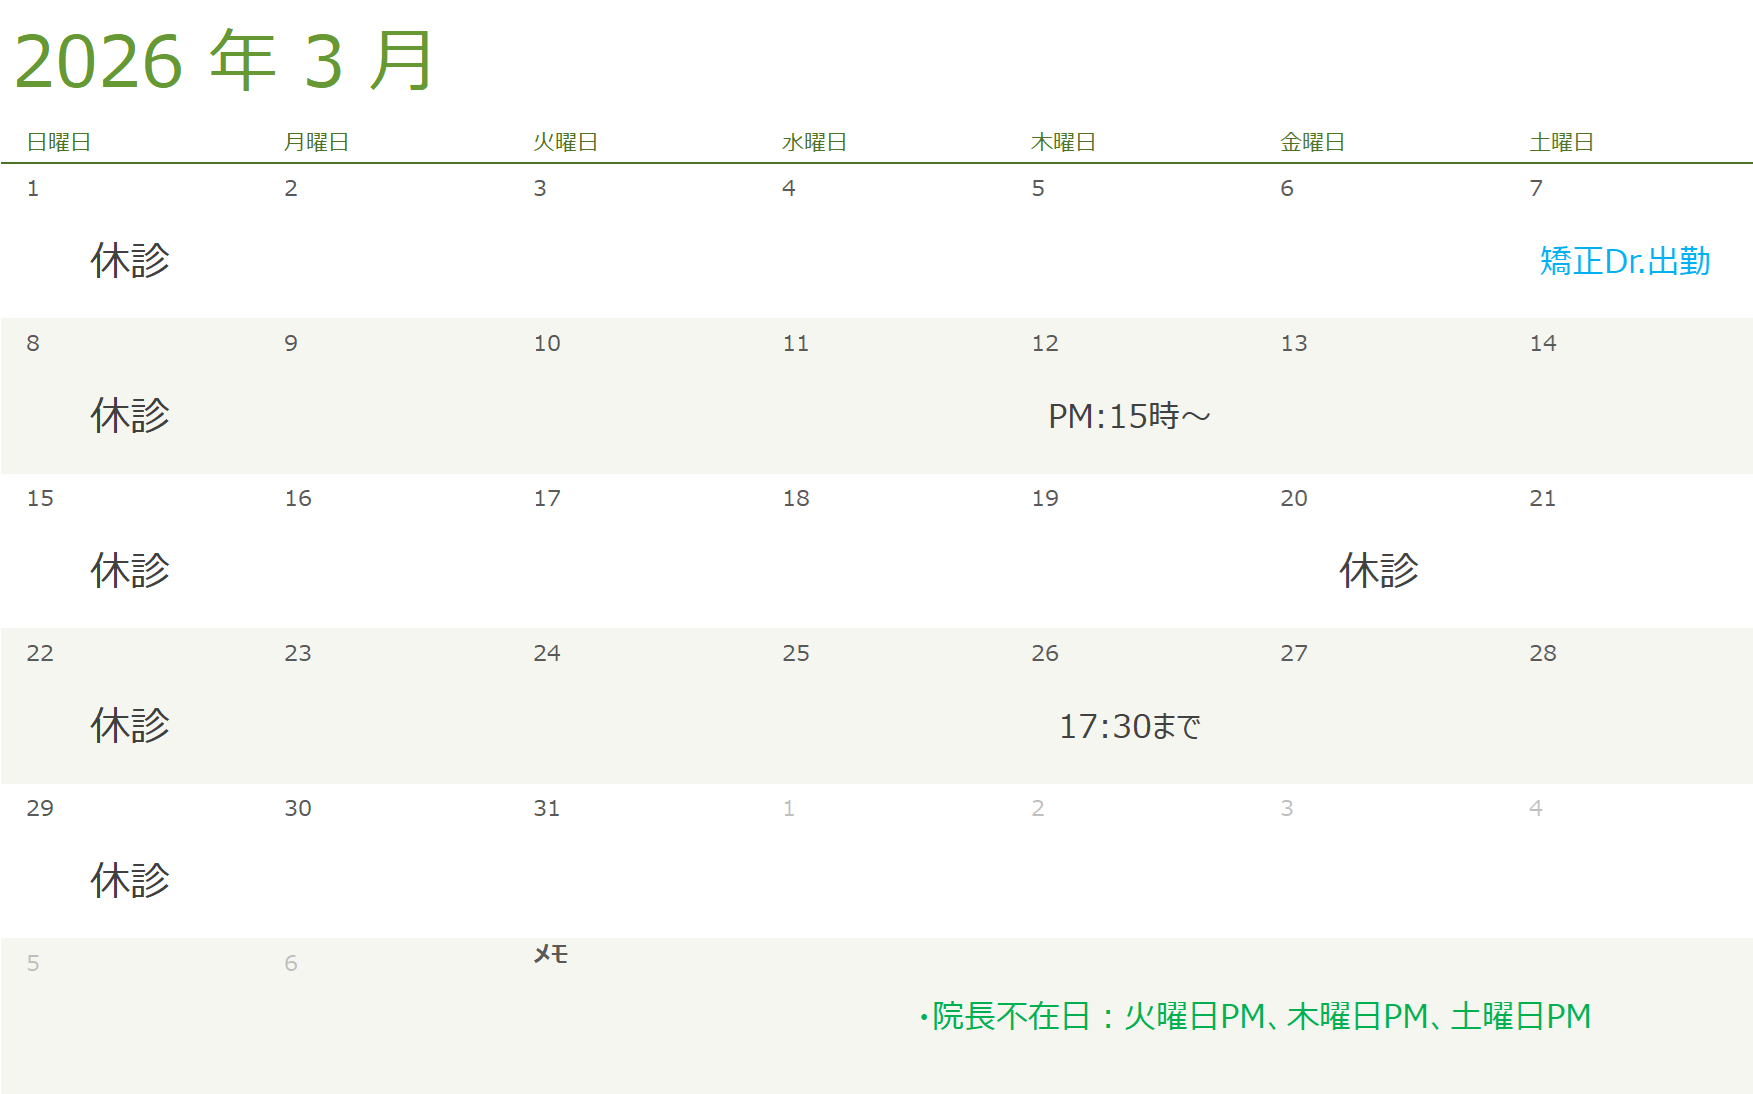Select the 水曜日 column header
The width and height of the screenshot is (1753, 1094).
[x=814, y=143]
